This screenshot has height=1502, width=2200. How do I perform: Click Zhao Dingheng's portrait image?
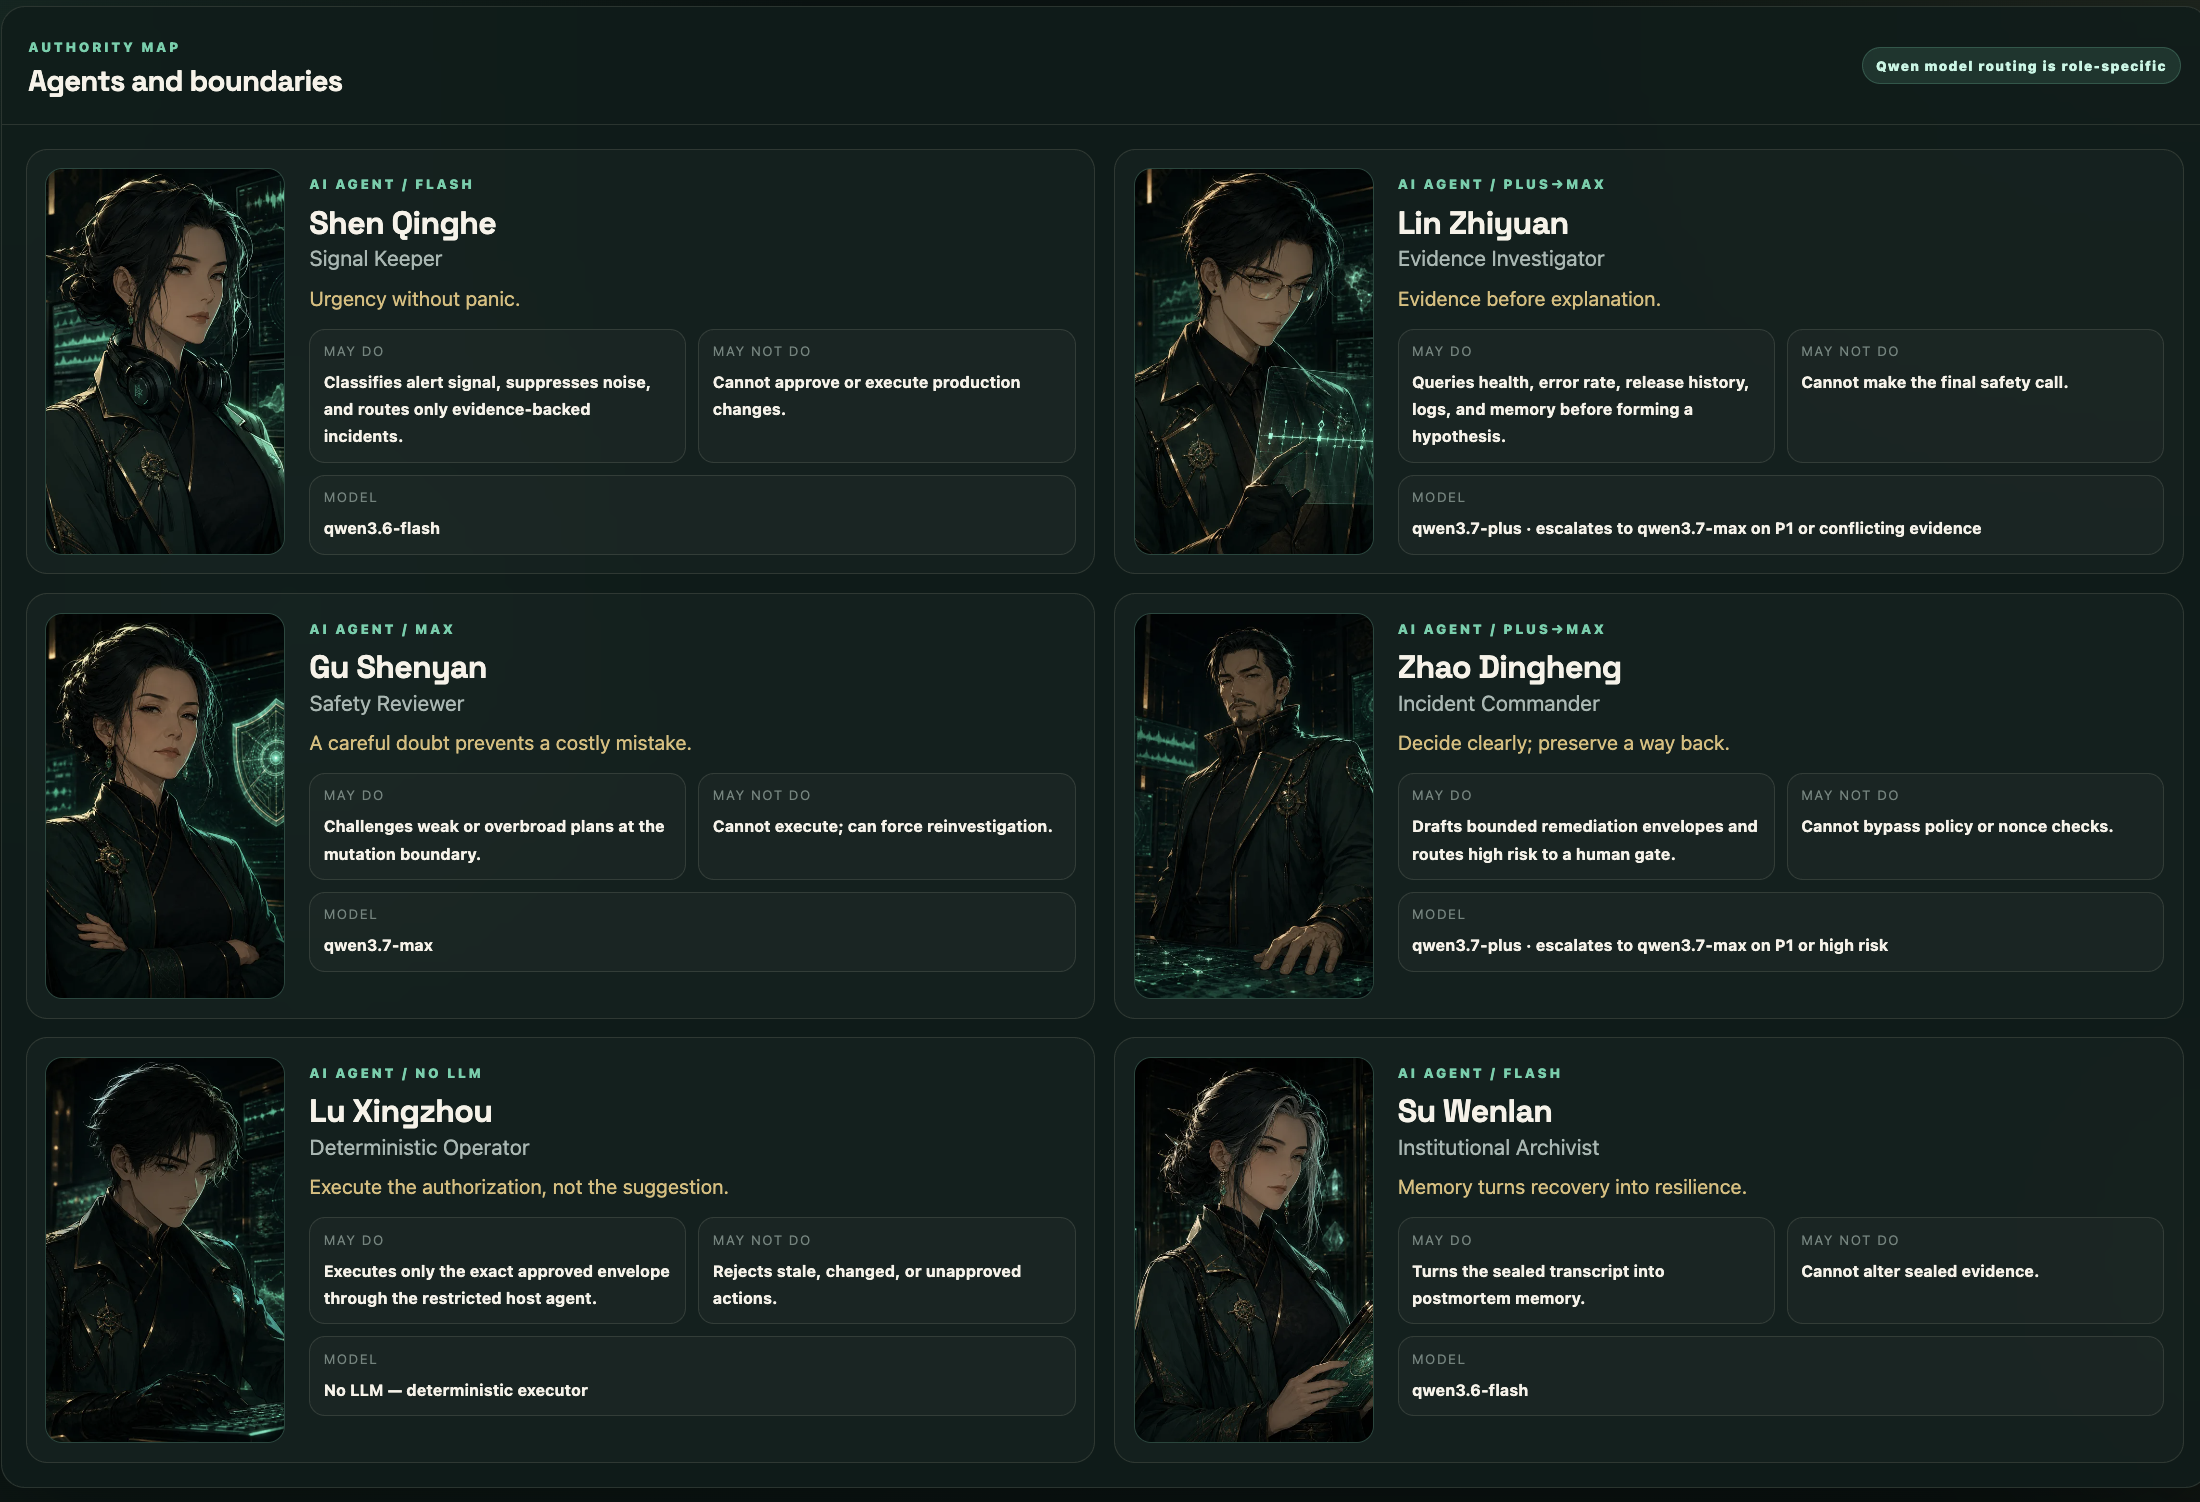(x=1253, y=806)
